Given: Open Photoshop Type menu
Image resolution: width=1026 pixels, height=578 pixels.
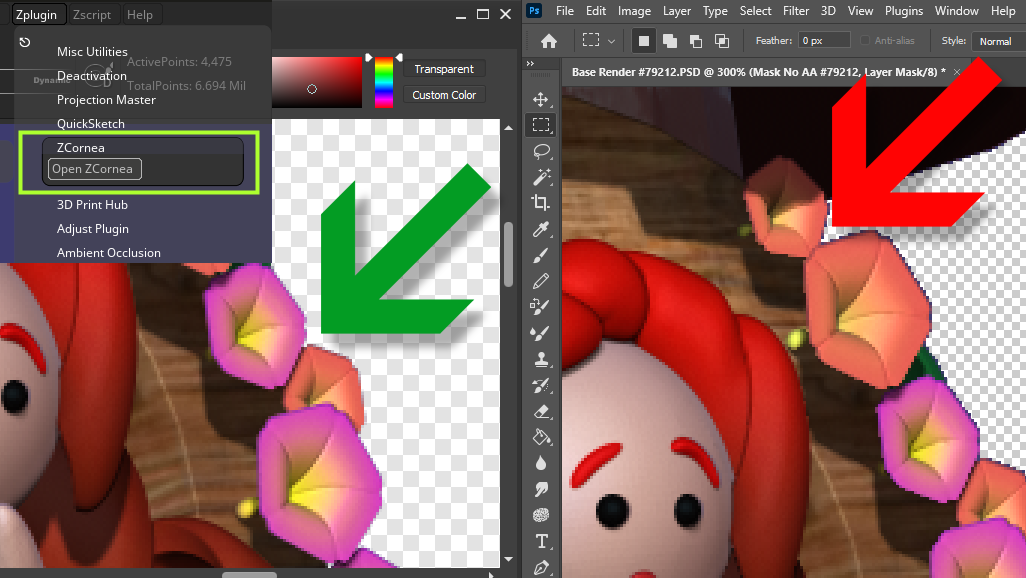Looking at the screenshot, I should tap(715, 11).
